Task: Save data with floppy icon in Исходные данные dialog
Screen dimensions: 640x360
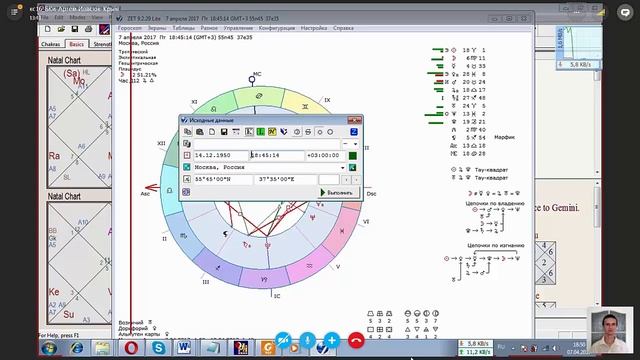Action: [x=224, y=132]
